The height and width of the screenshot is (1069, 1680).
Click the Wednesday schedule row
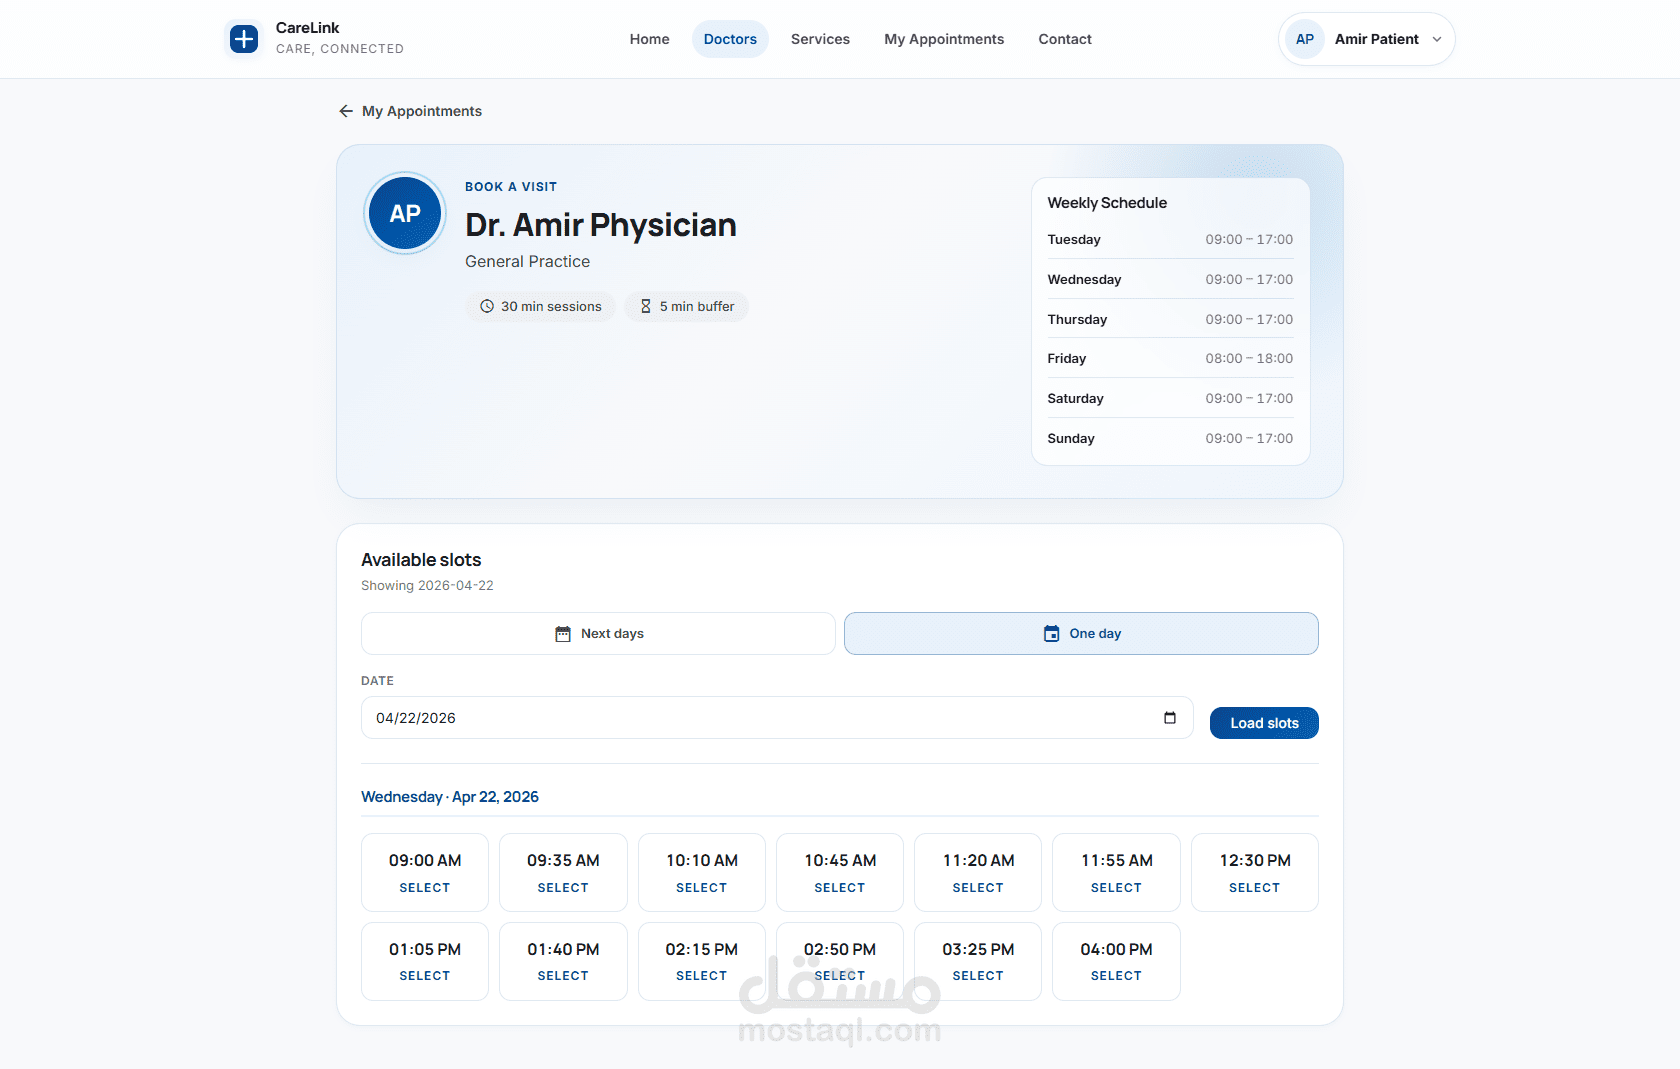coord(1170,279)
